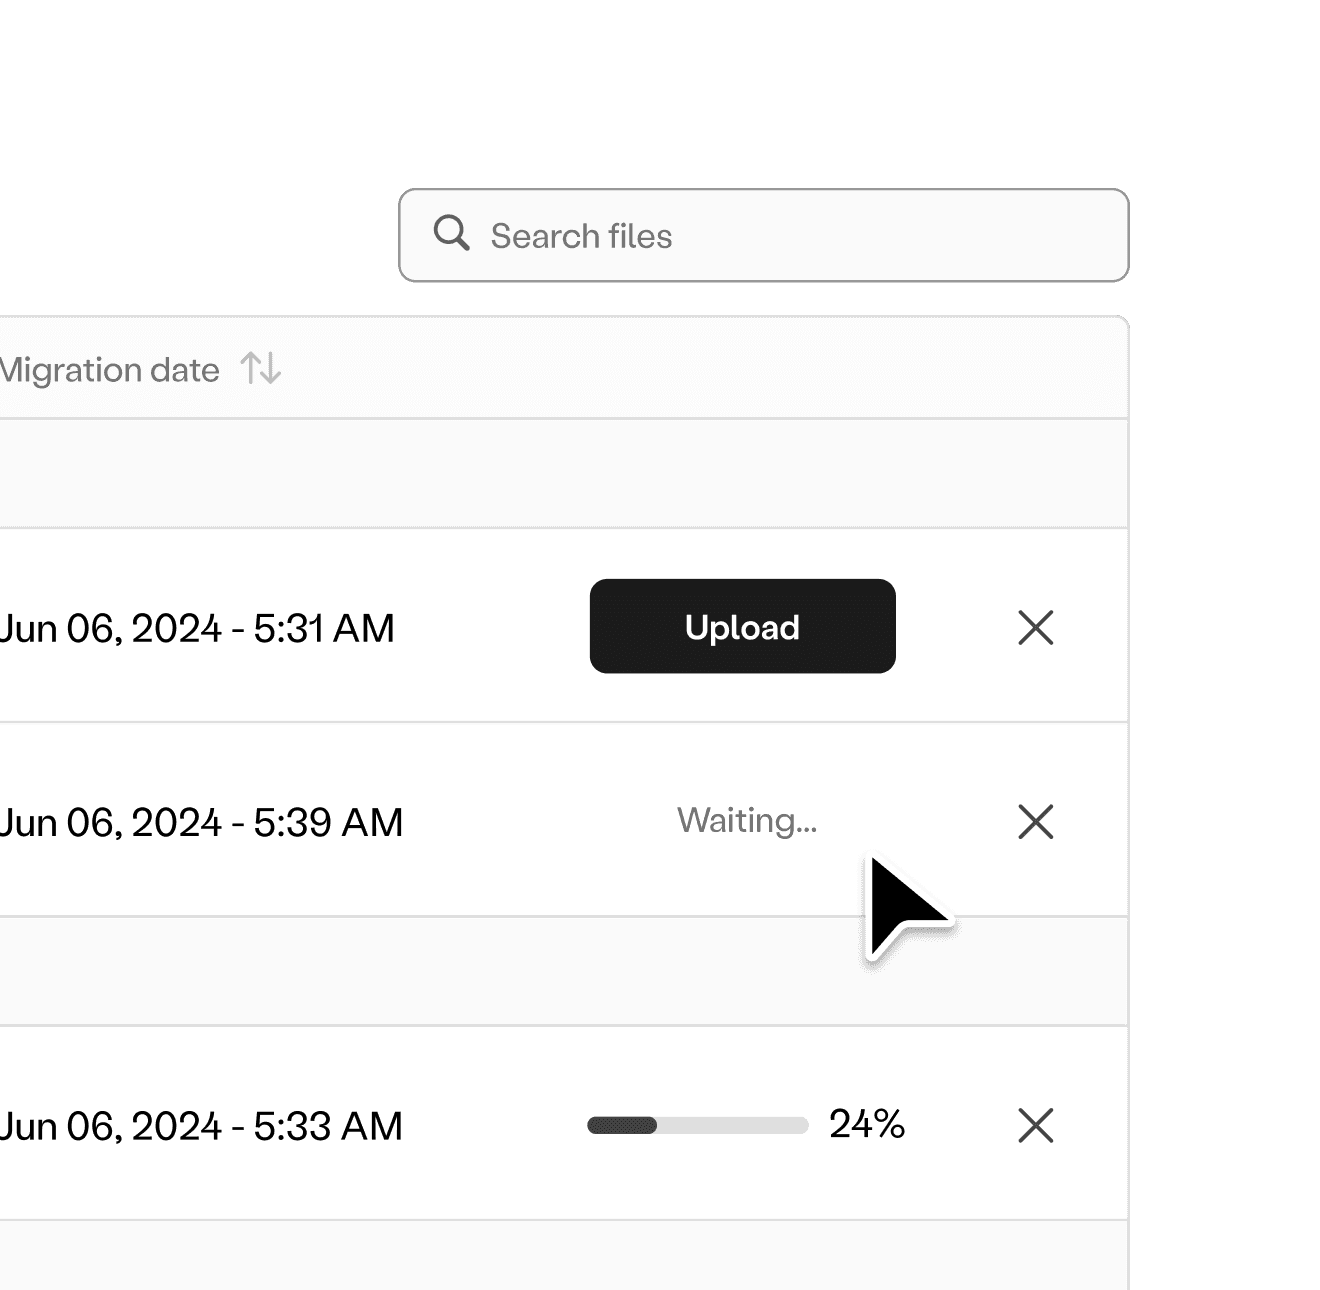The image size is (1320, 1290).
Task: Cancel the in-progress Jun 06 5:33 AM migration
Action: (x=1036, y=1125)
